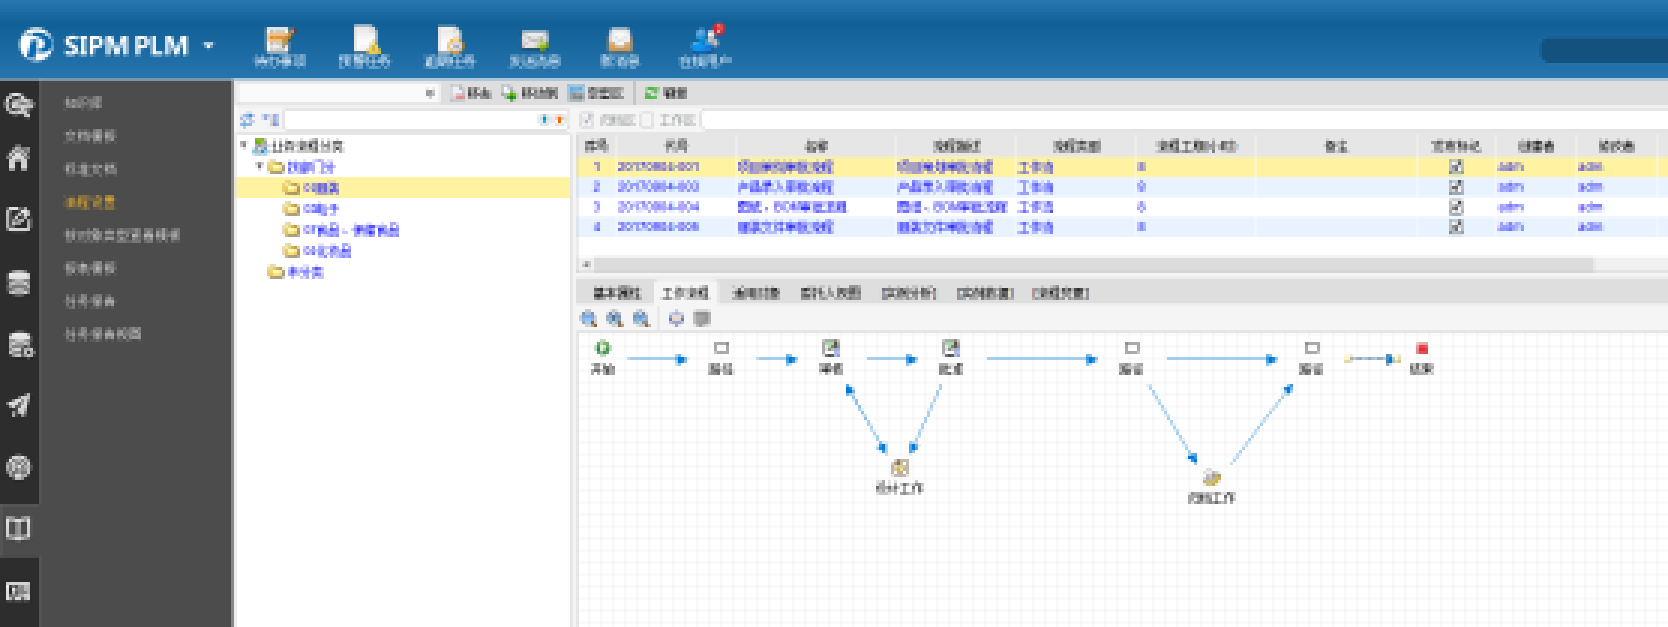The height and width of the screenshot is (627, 1668).
Task: Switch to the first tab of detail panel
Action: [616, 293]
